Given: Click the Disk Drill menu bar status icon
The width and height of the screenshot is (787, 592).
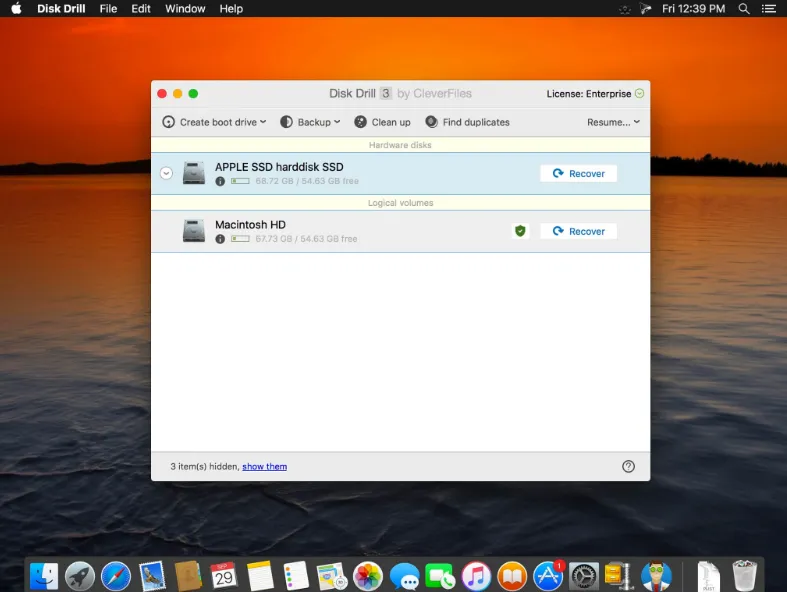Looking at the screenshot, I should click(645, 9).
